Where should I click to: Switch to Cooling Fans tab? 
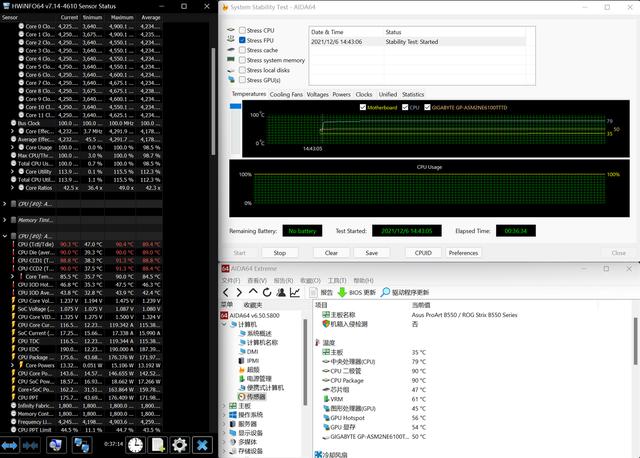(286, 94)
